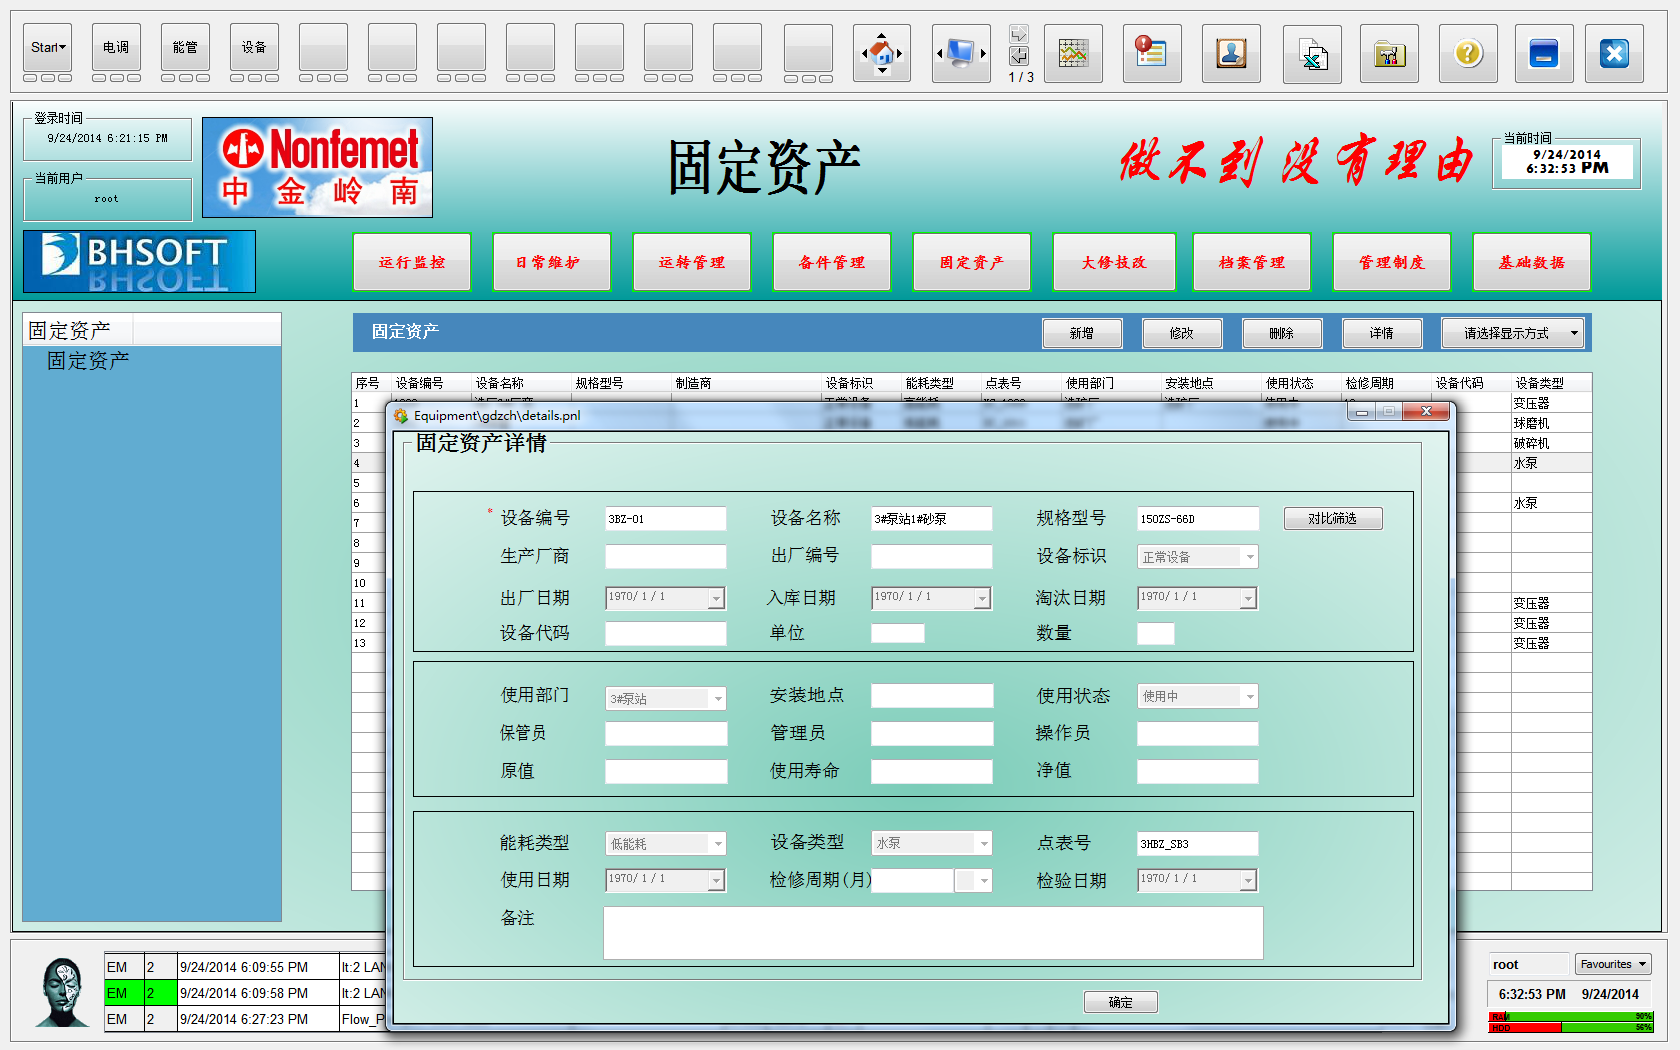
Task: Open the 使用状态 dropdown showing 使用中
Action: [1198, 696]
